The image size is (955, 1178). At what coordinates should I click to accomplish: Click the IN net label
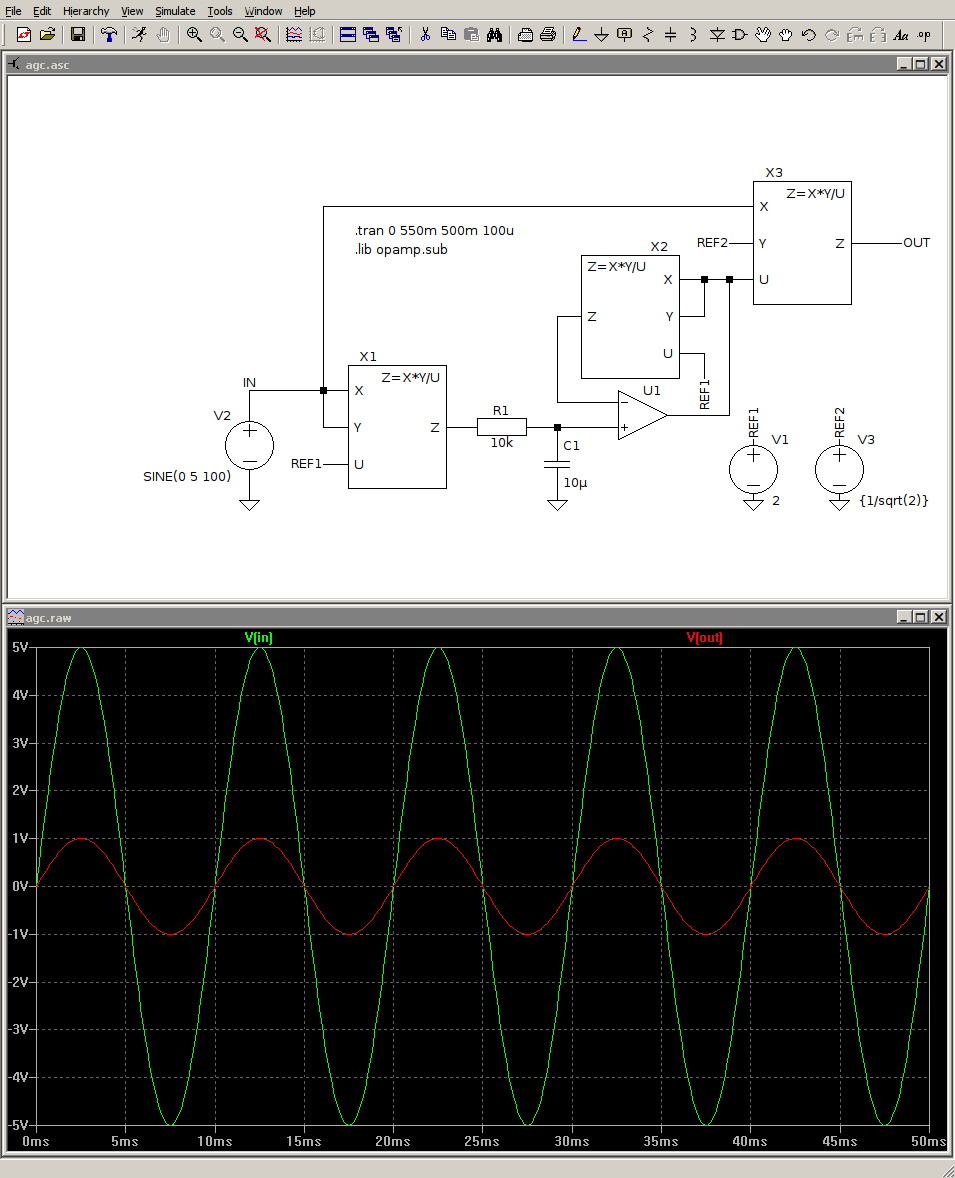click(x=249, y=382)
